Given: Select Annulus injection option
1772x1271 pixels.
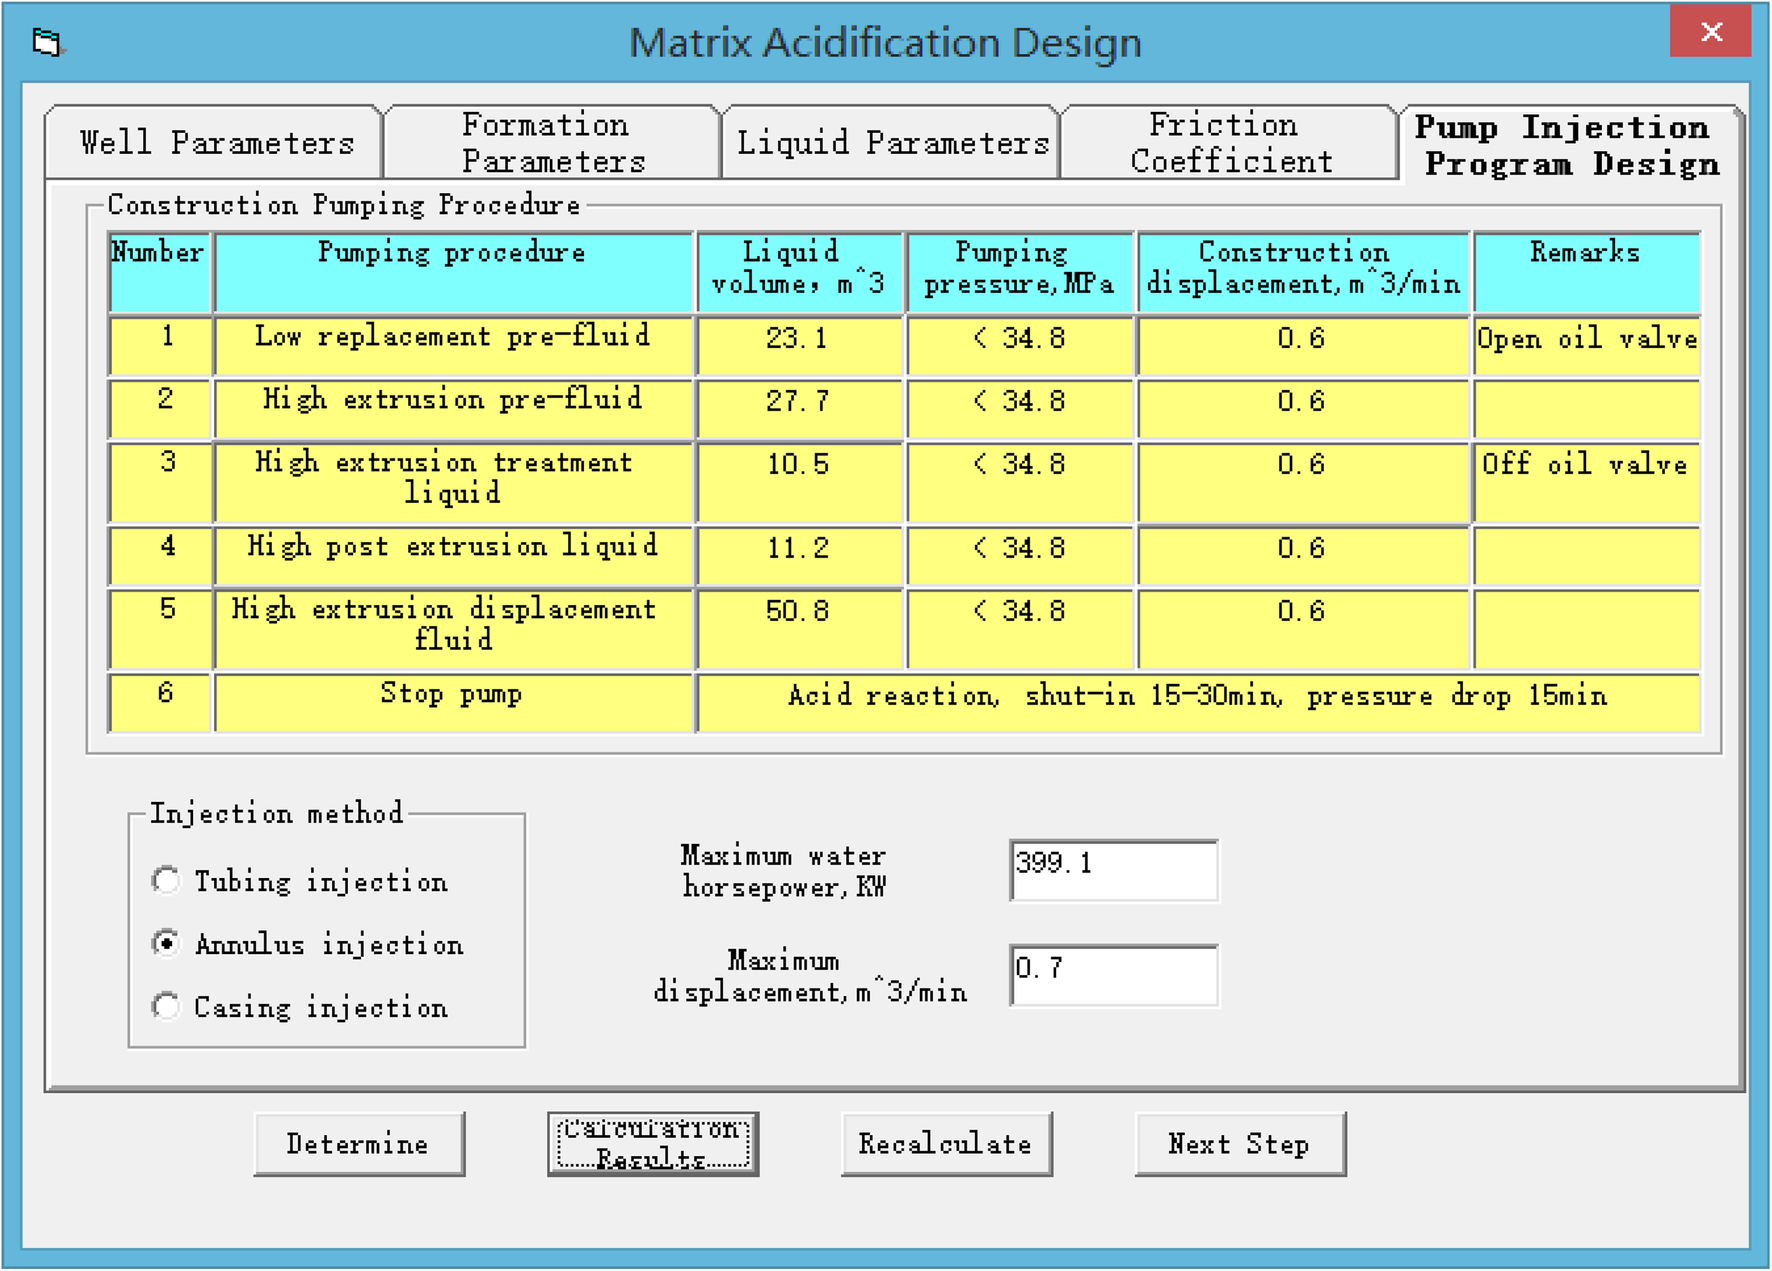Looking at the screenshot, I should pyautogui.click(x=166, y=943).
